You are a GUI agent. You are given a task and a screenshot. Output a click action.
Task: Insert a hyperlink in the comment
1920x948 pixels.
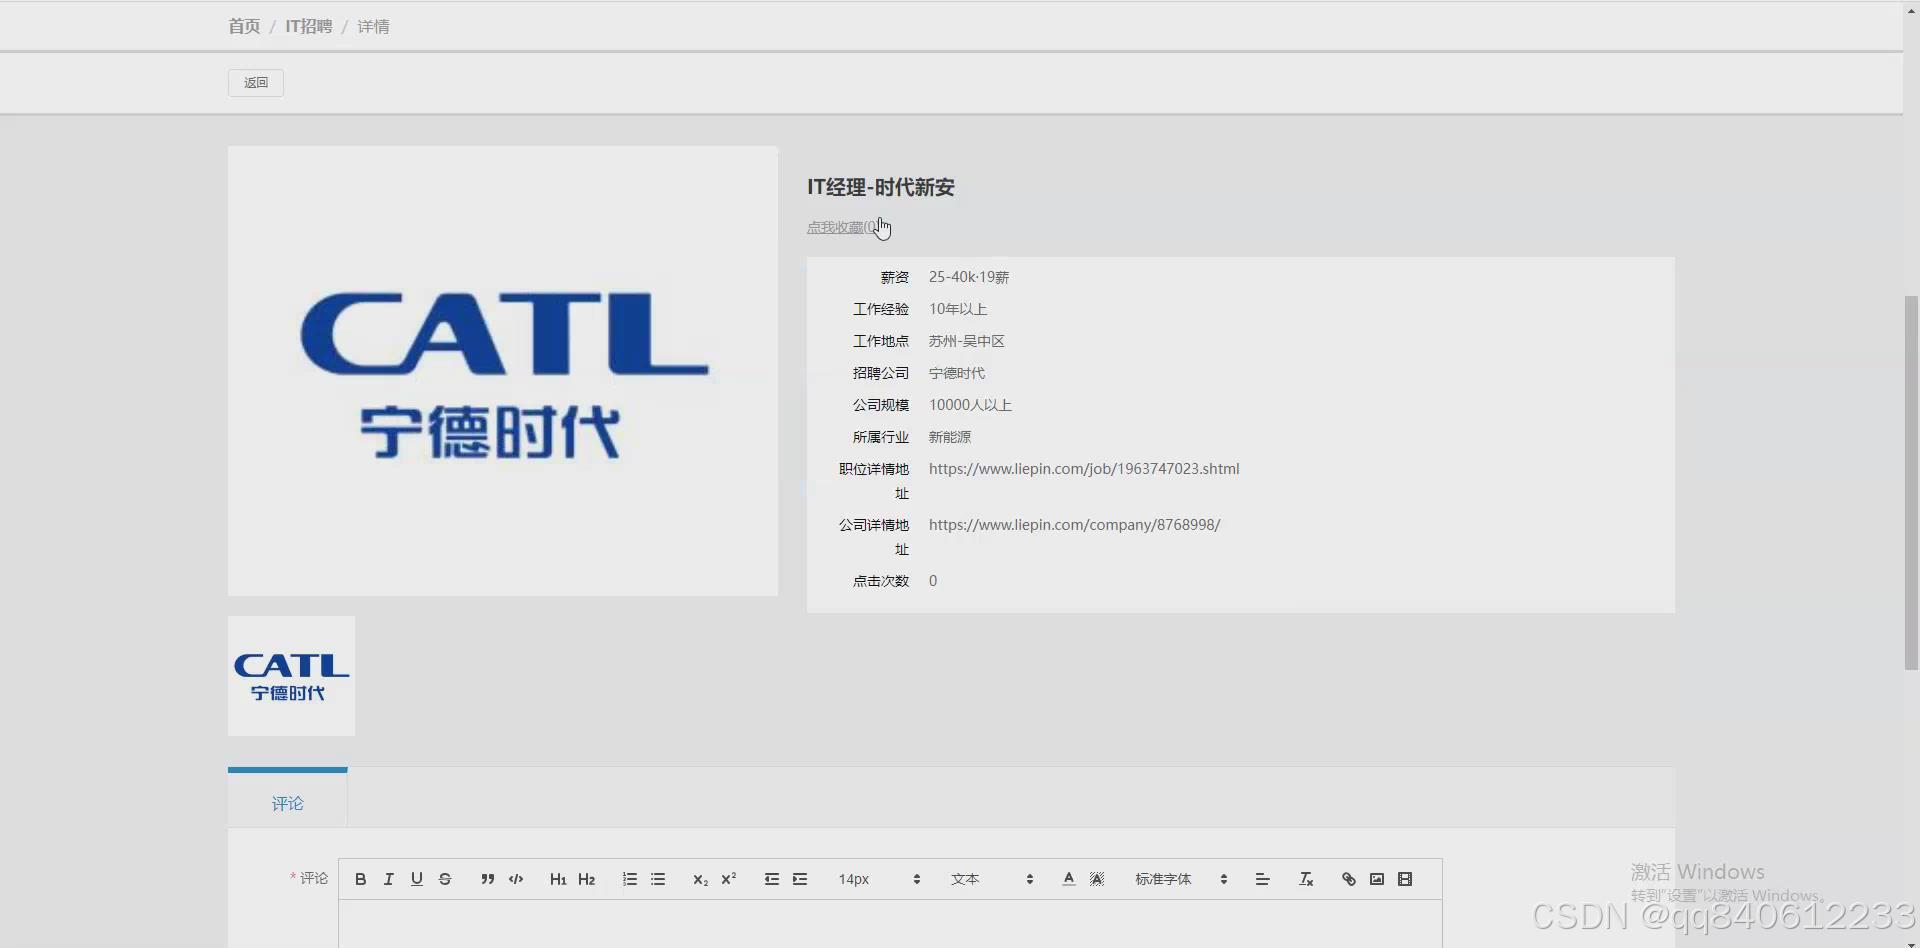pyautogui.click(x=1349, y=879)
